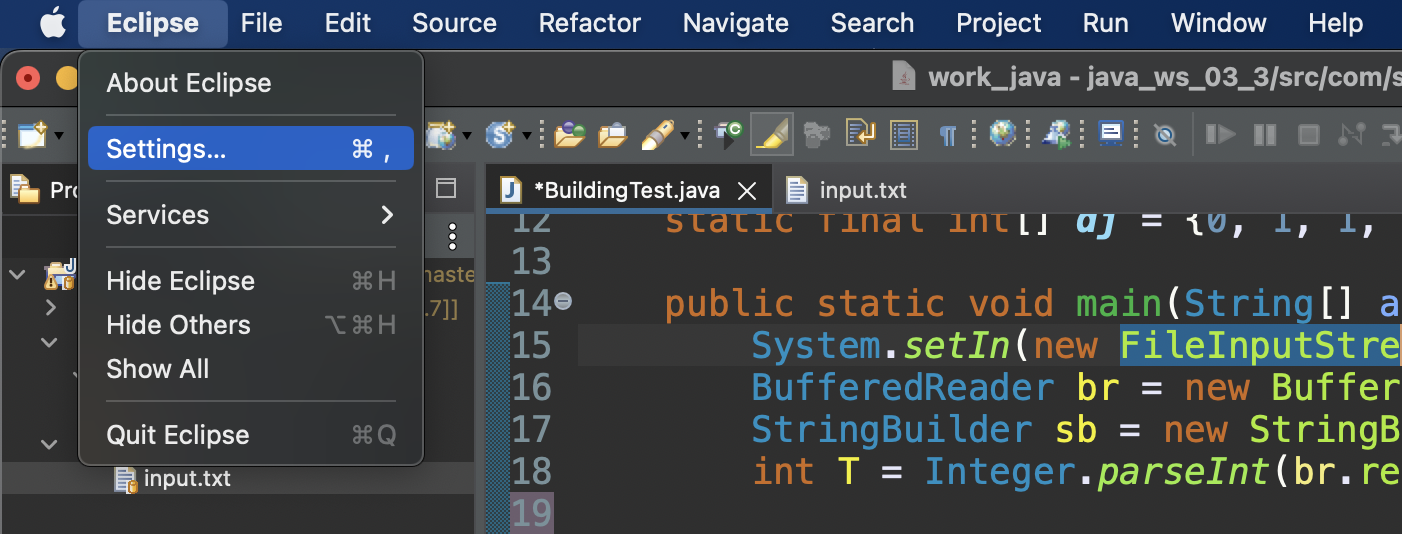Viewport: 1402px width, 534px height.
Task: Click the Terminate stop toolbar icon
Action: [1308, 134]
